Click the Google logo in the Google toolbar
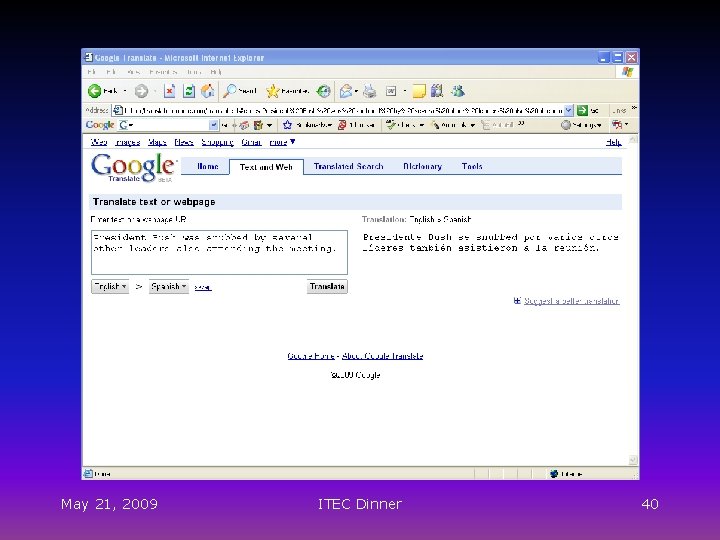 click(x=100, y=125)
